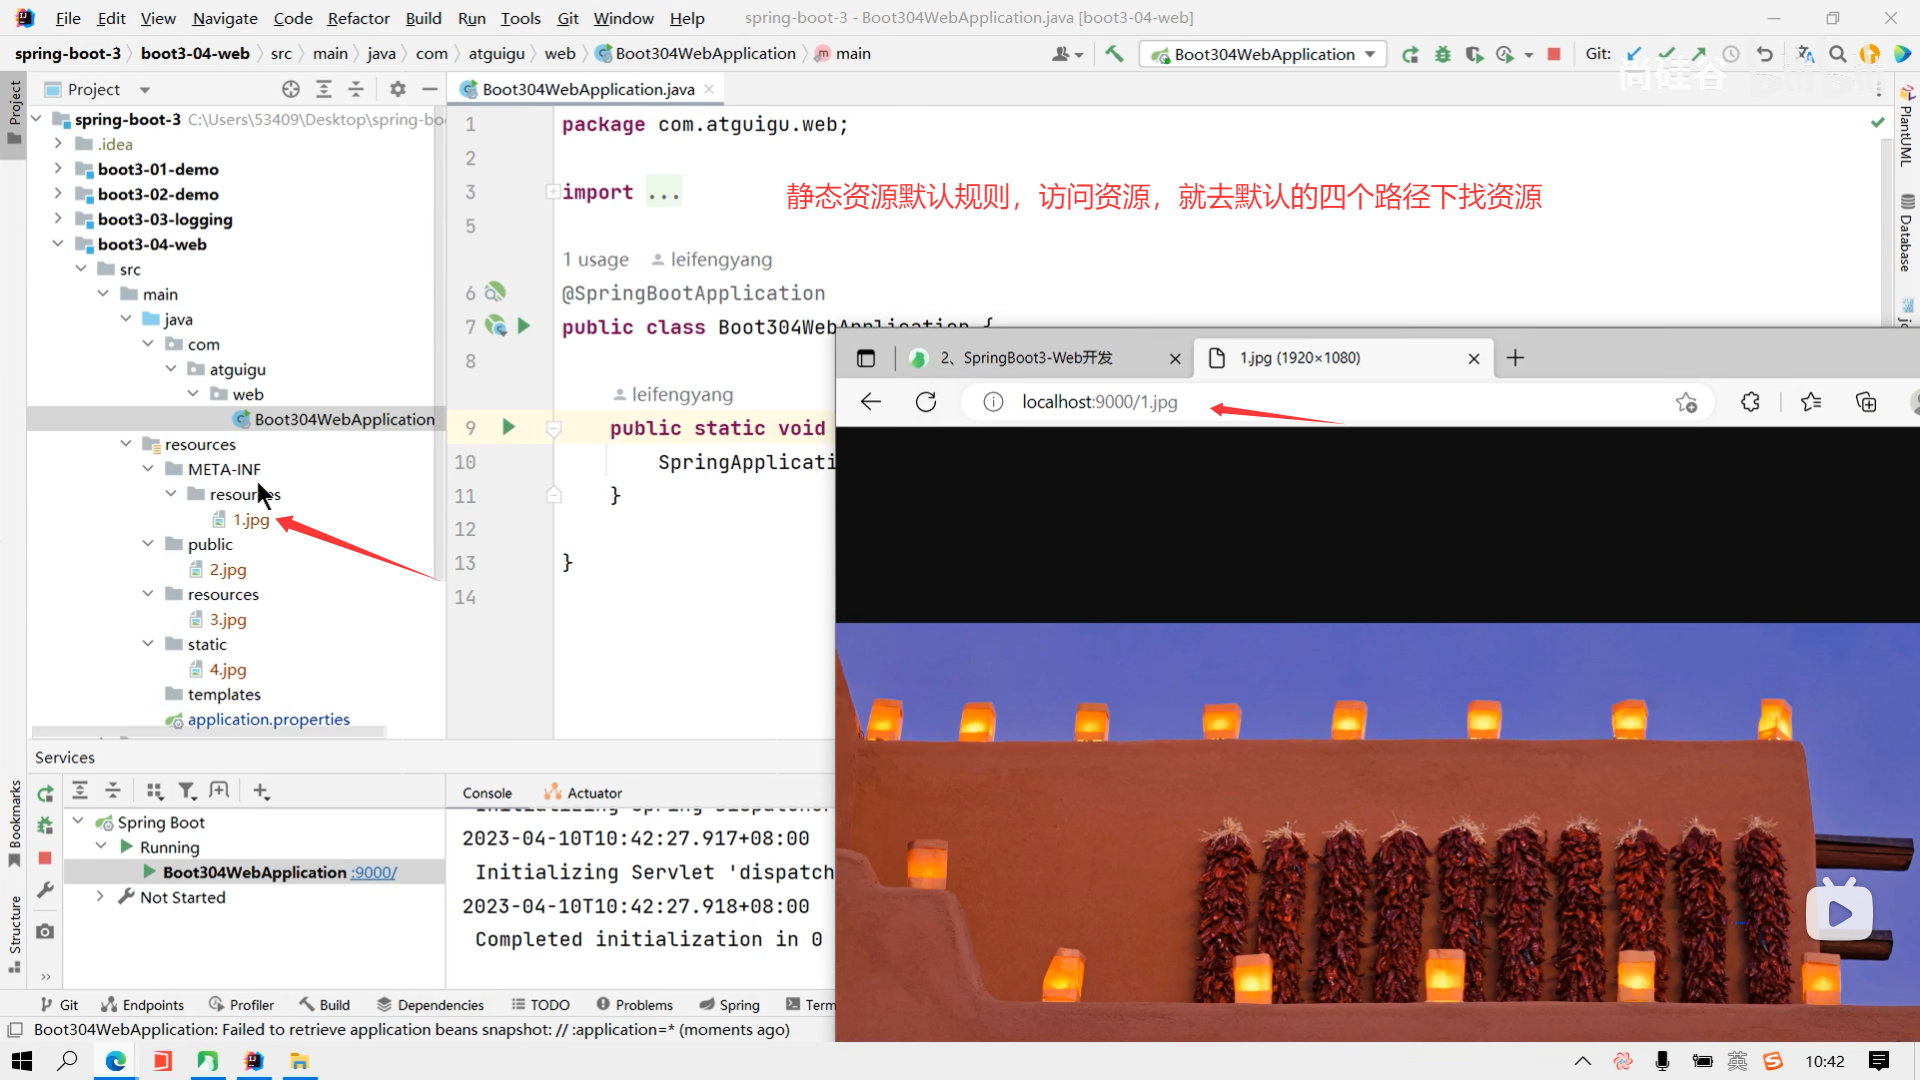Open the :9000/ port link
Screen dimensions: 1920x1080
point(373,872)
